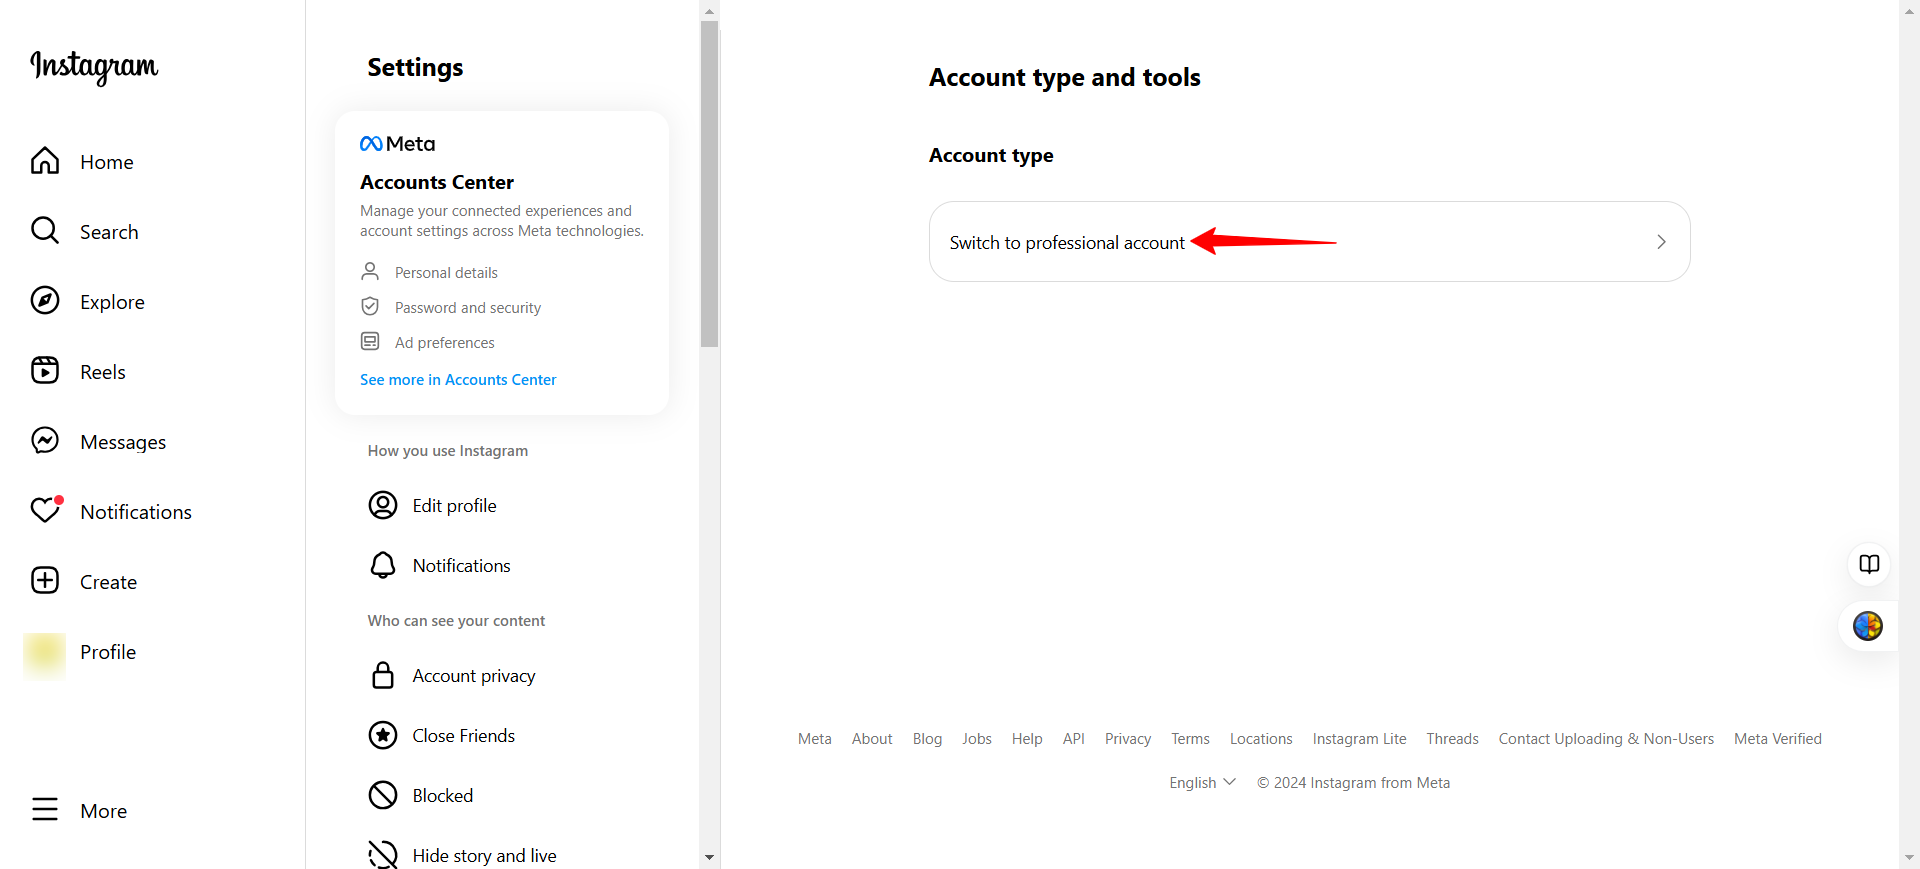
Task: Click chevron on Switch to professional account
Action: coord(1660,242)
